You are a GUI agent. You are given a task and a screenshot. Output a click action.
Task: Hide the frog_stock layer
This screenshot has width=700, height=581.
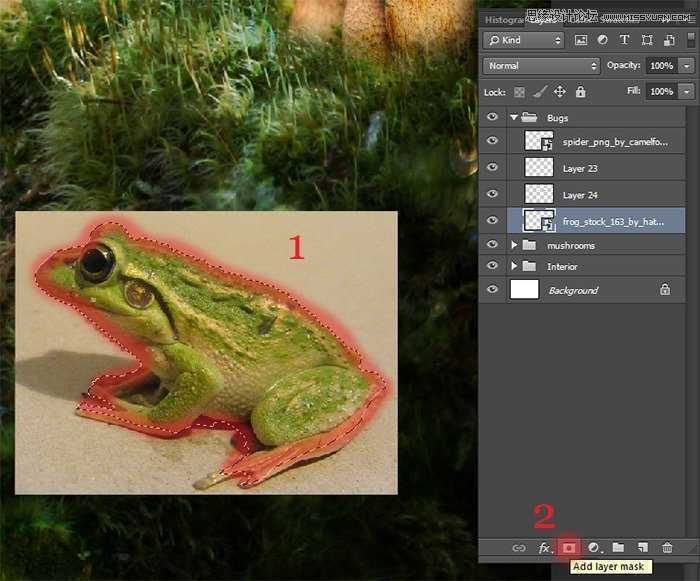(x=492, y=220)
